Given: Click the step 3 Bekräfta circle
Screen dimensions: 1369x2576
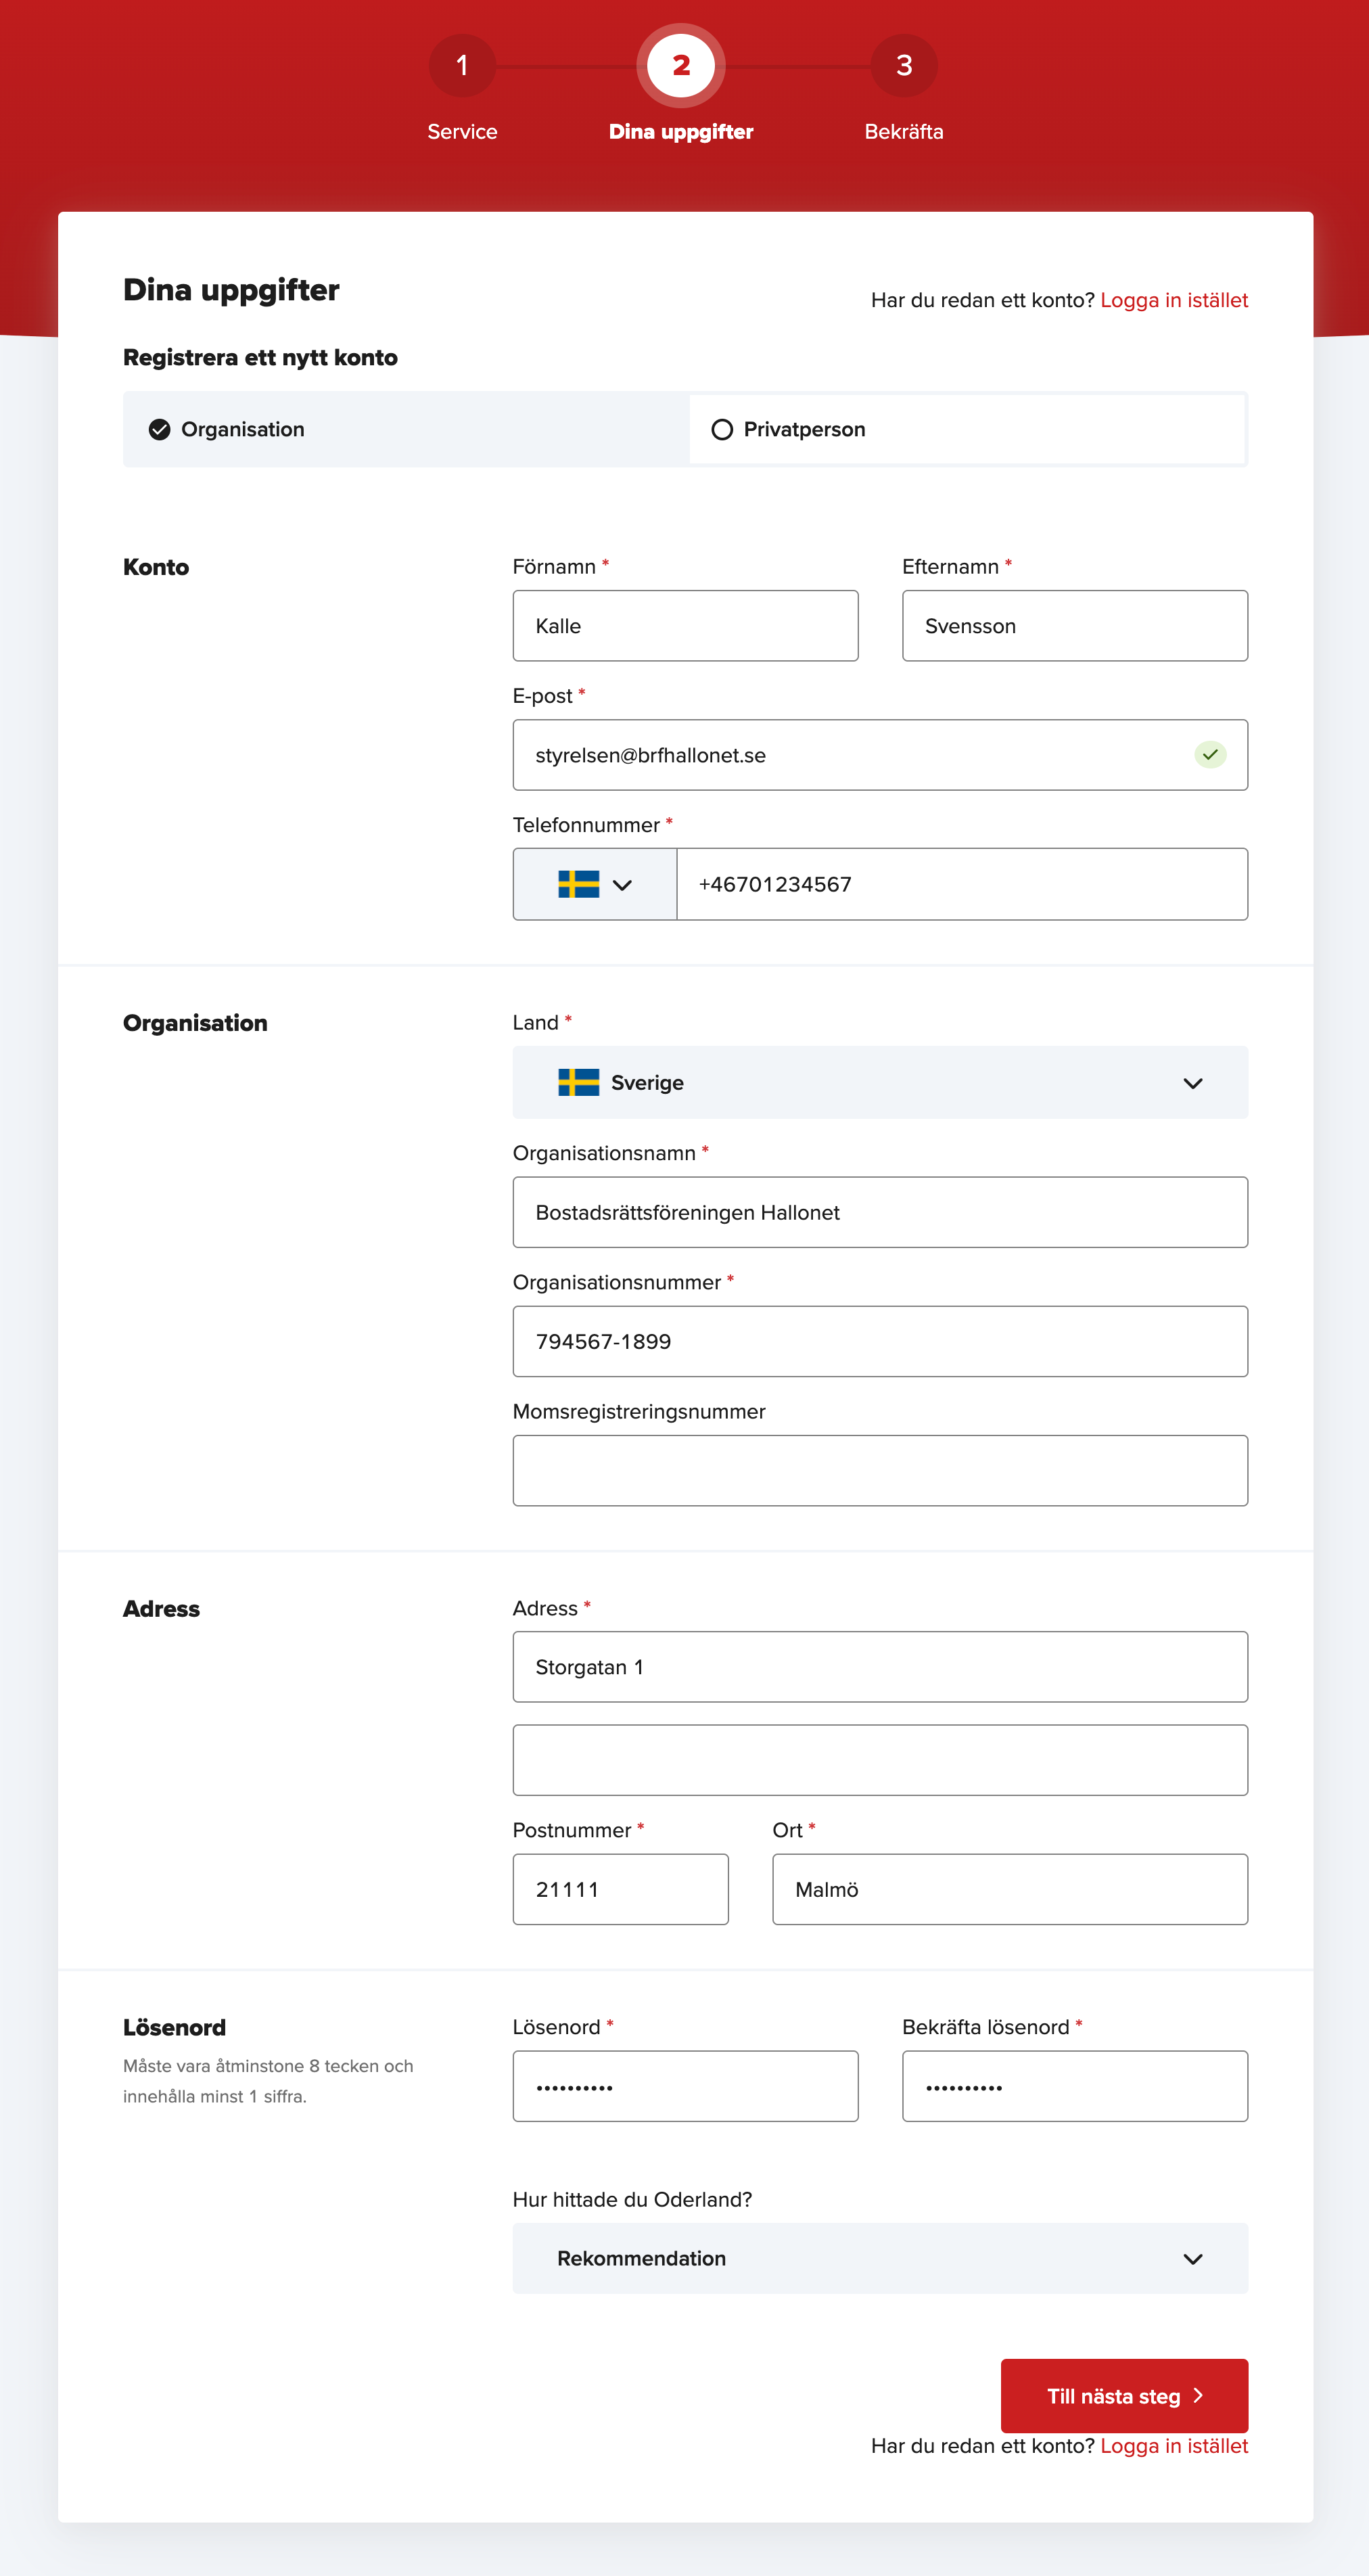Looking at the screenshot, I should click(903, 66).
